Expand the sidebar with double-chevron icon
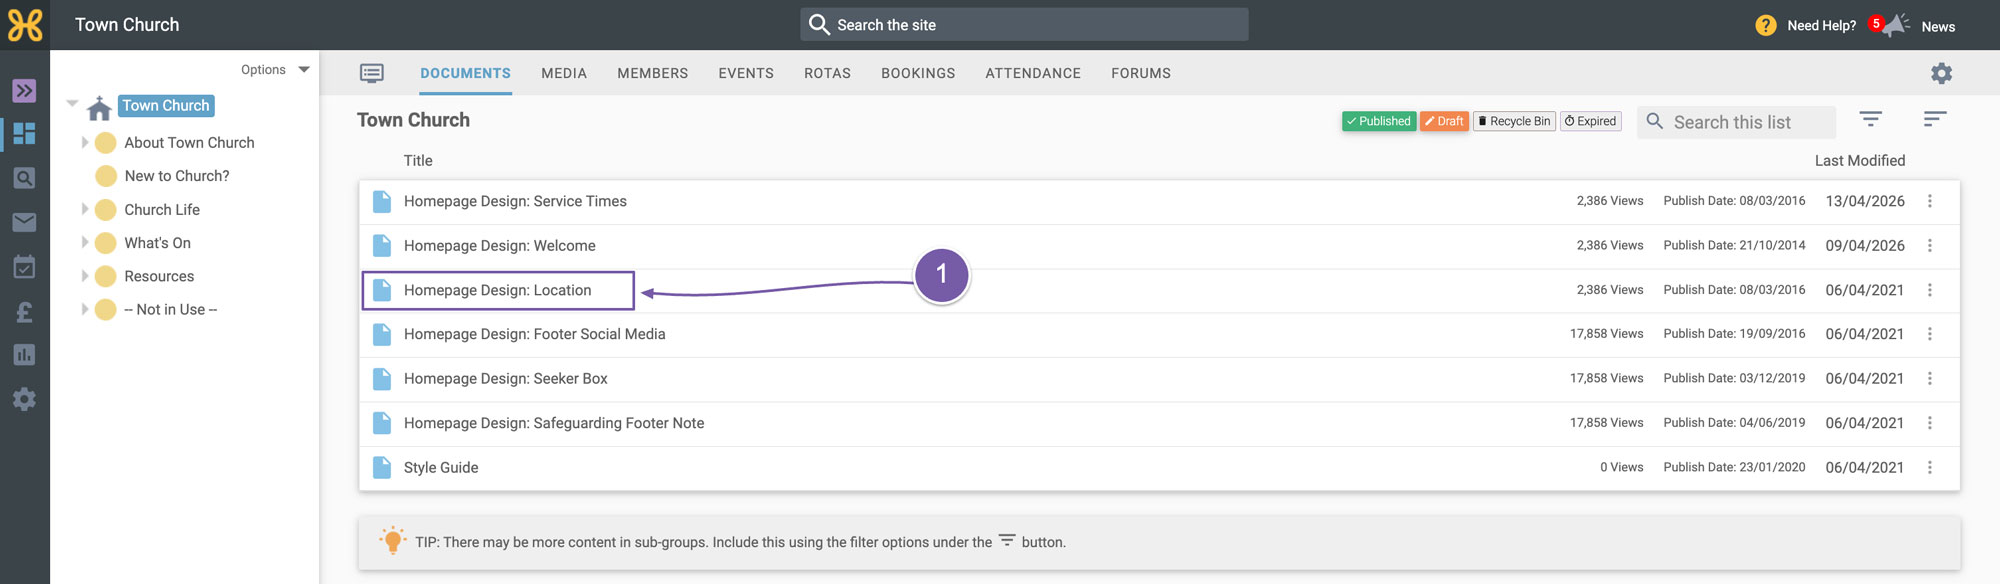 coord(25,91)
